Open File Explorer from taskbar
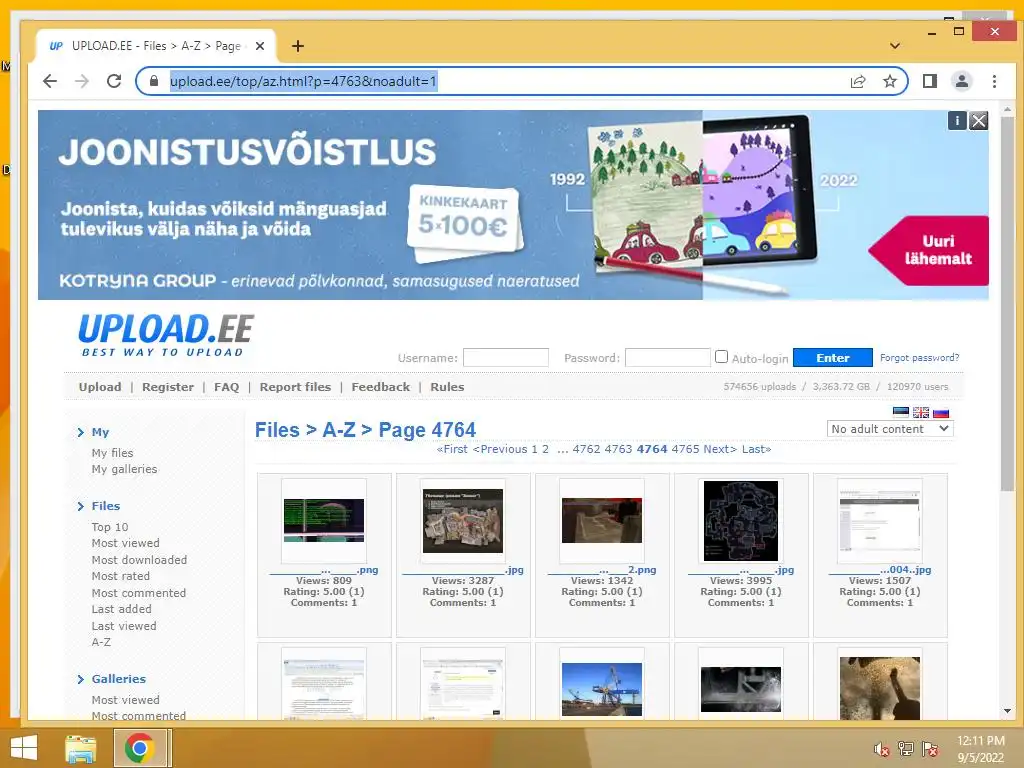Viewport: 1024px width, 768px height. click(81, 748)
